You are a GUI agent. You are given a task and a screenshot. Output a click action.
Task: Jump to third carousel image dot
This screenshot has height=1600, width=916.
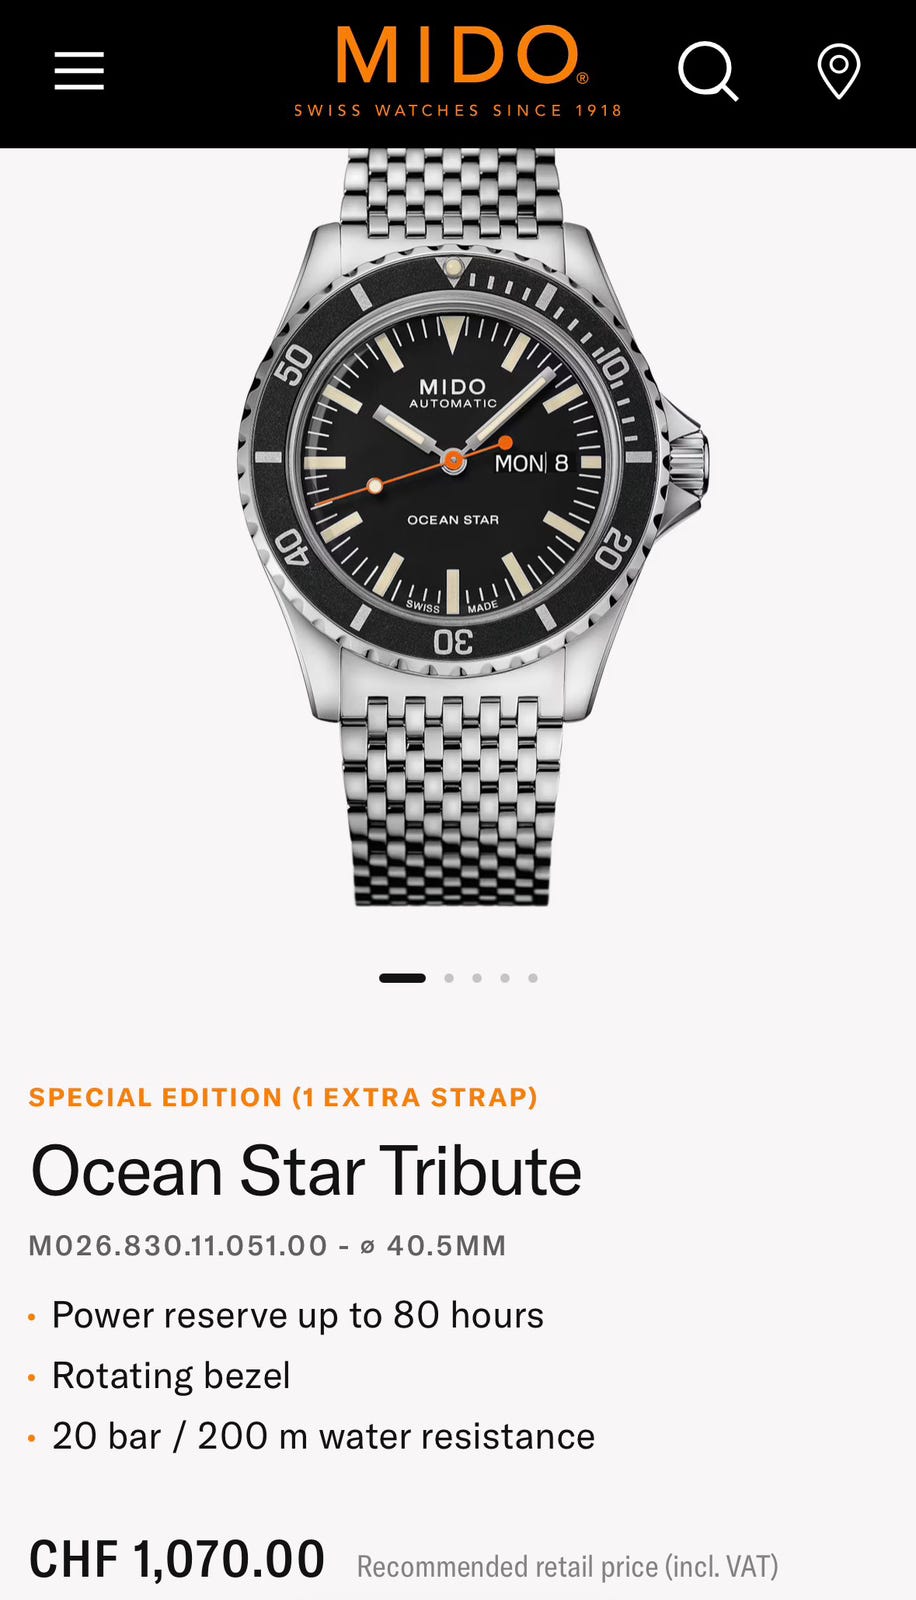point(477,978)
